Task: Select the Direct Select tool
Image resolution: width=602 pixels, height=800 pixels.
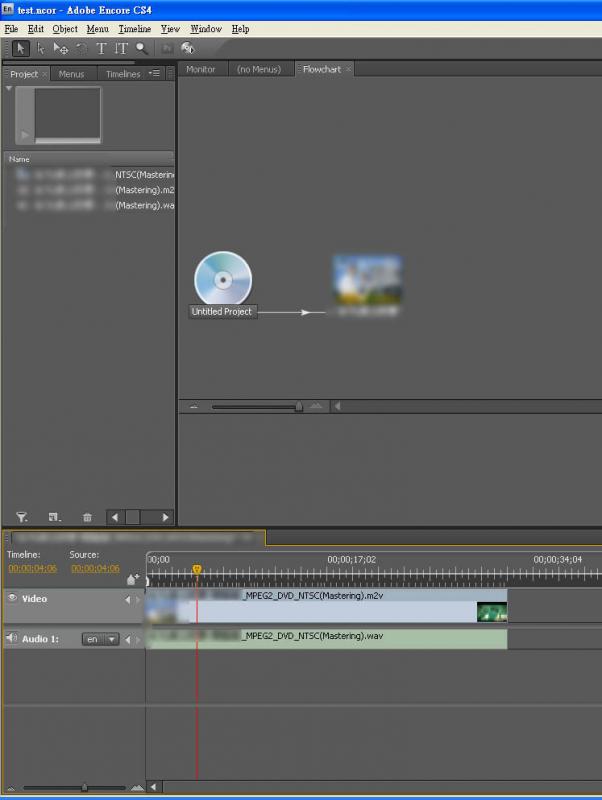Action: click(41, 48)
